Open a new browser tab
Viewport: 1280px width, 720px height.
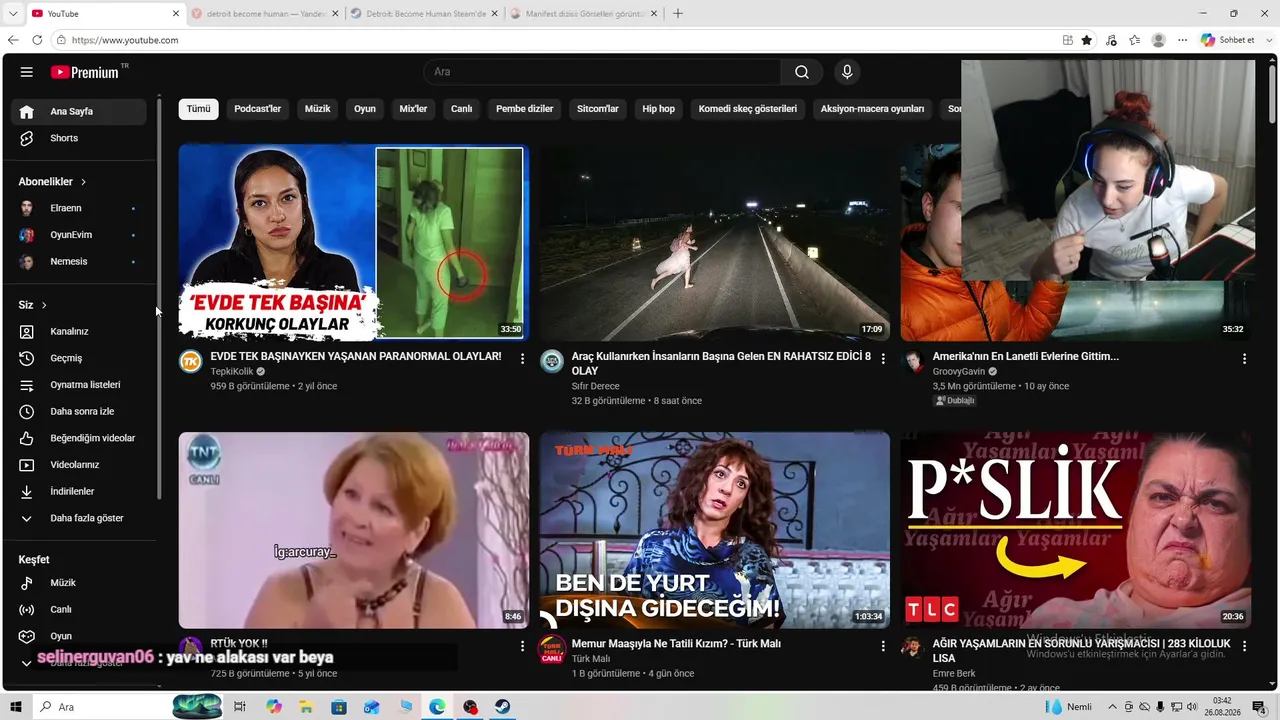coord(678,14)
